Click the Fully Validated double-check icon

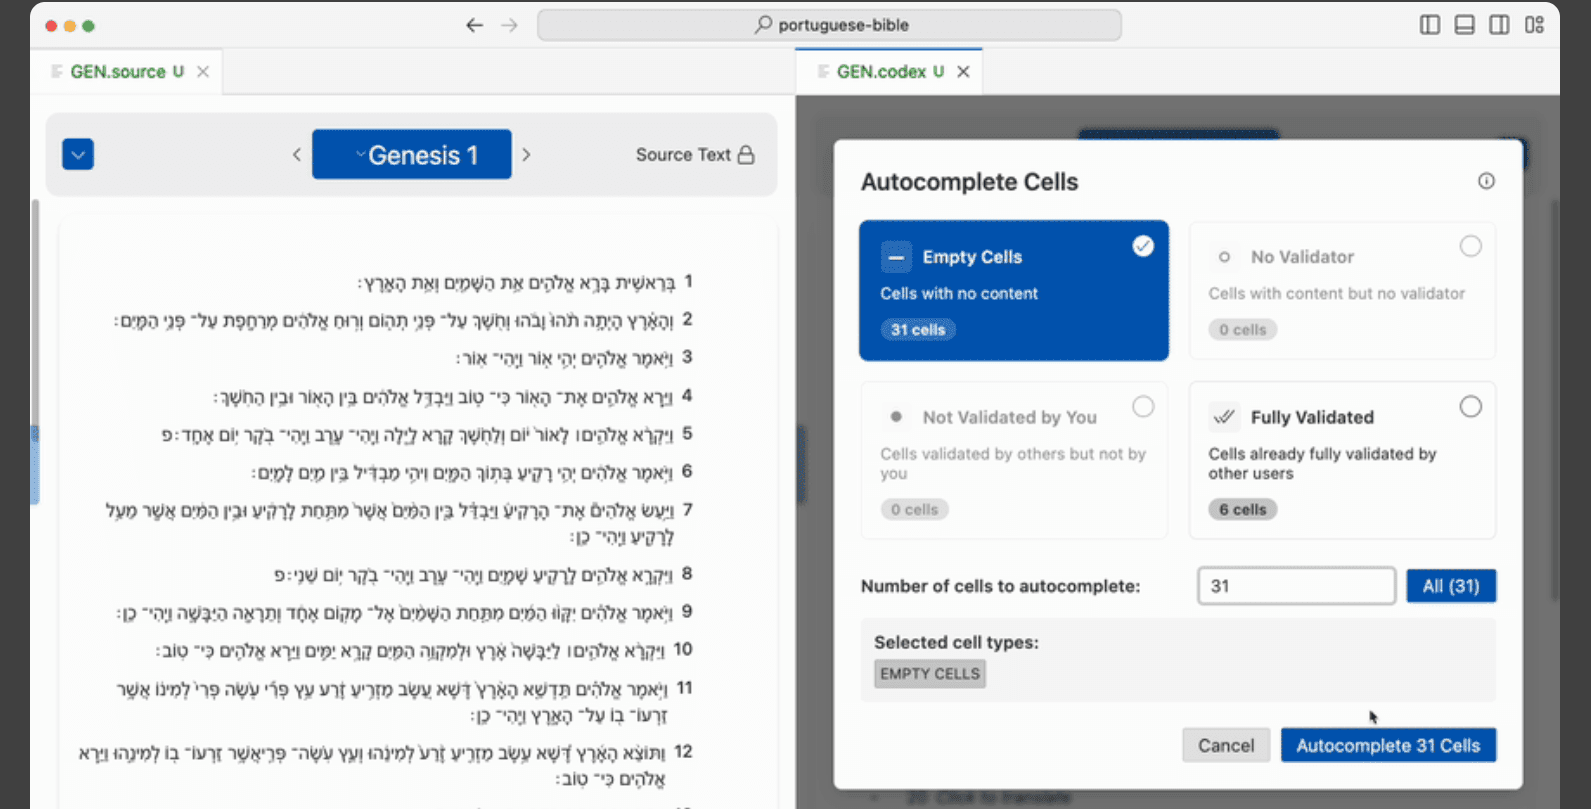pyautogui.click(x=1223, y=417)
